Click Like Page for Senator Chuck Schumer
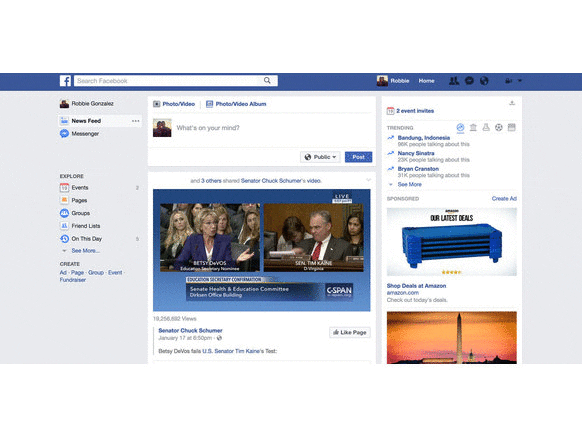Screen dimensions: 582x436 [350, 332]
